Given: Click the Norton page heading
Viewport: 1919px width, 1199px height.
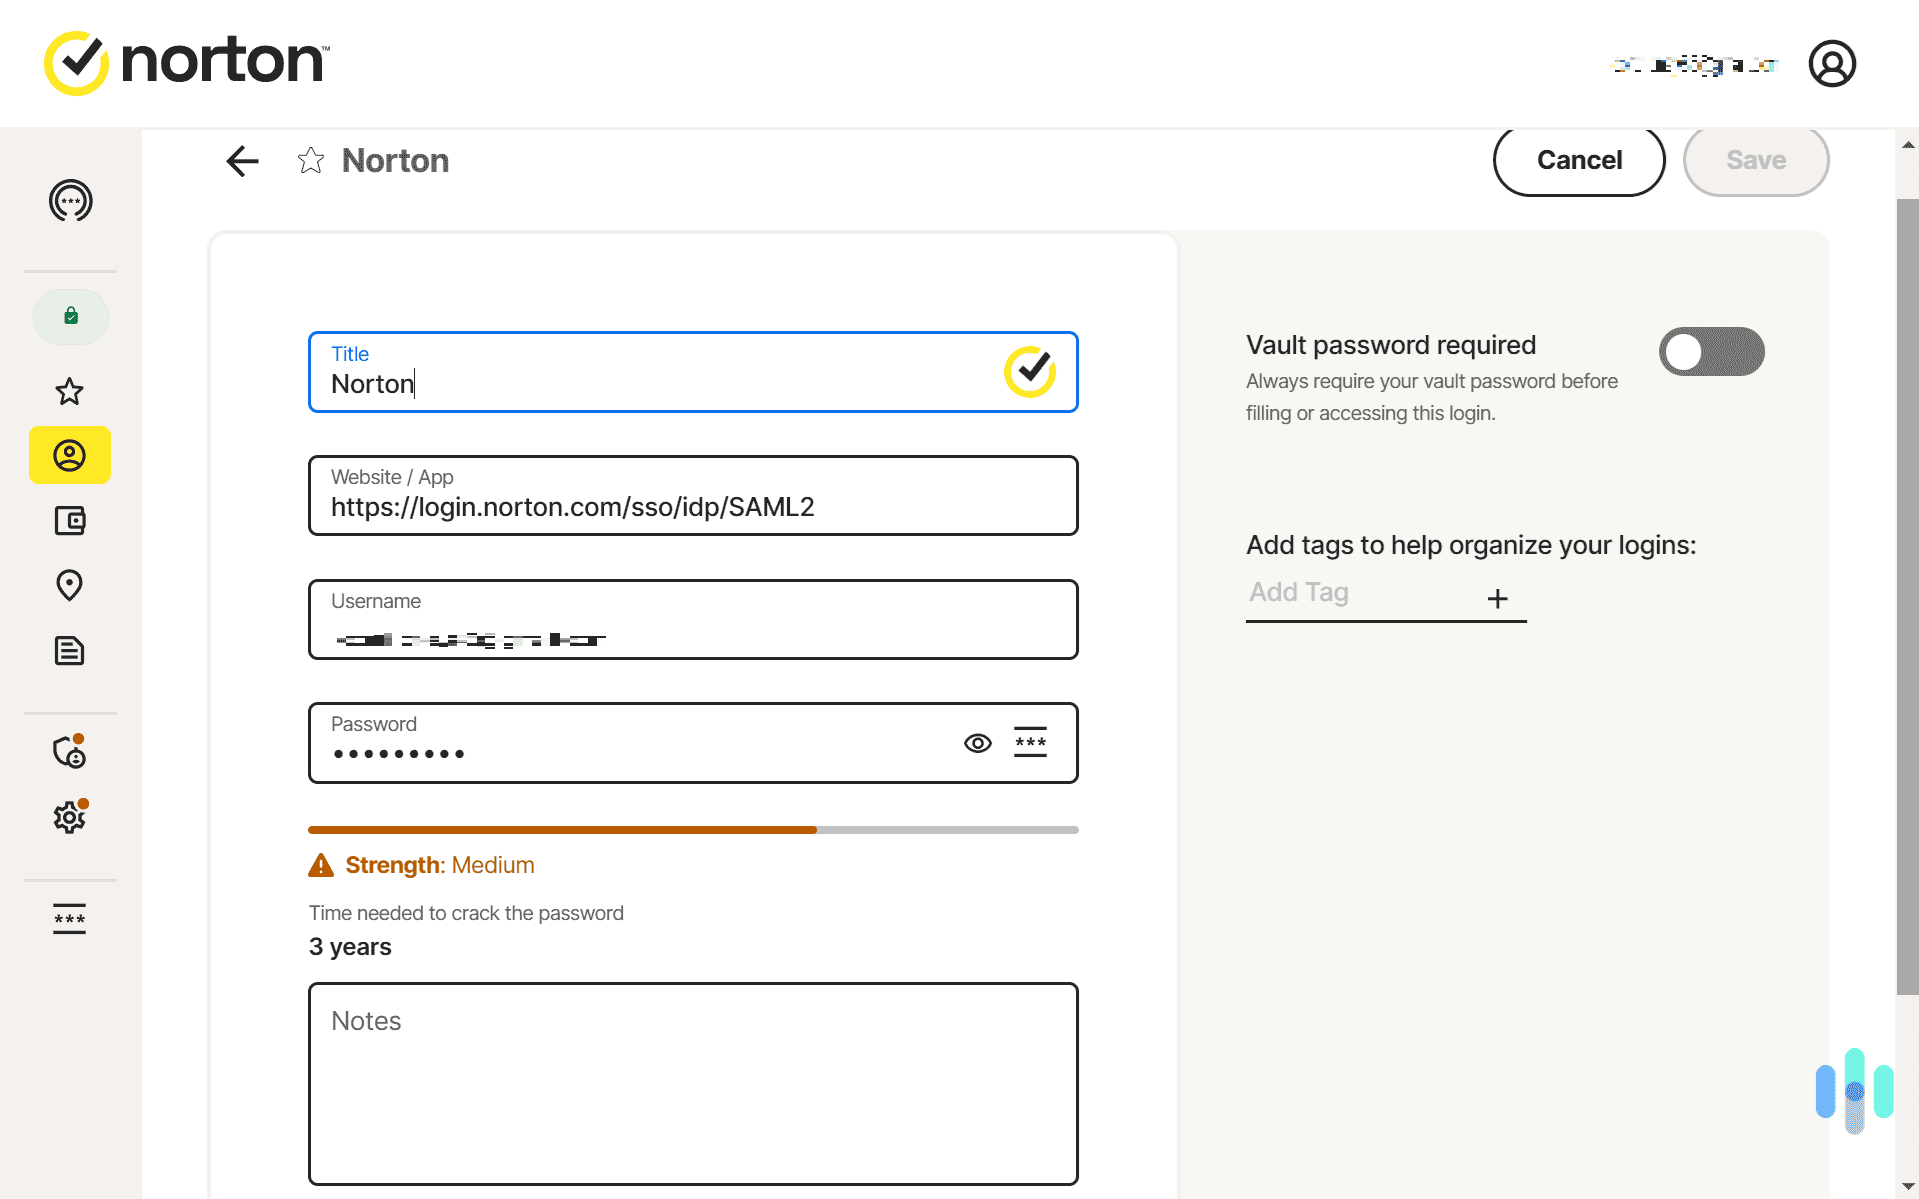Looking at the screenshot, I should click(x=395, y=161).
